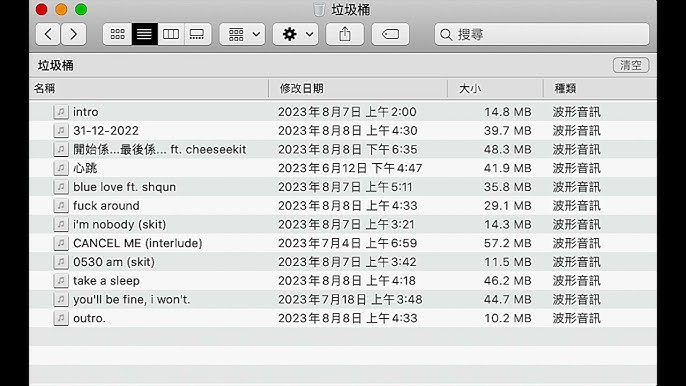Select file fuck around

tap(106, 205)
